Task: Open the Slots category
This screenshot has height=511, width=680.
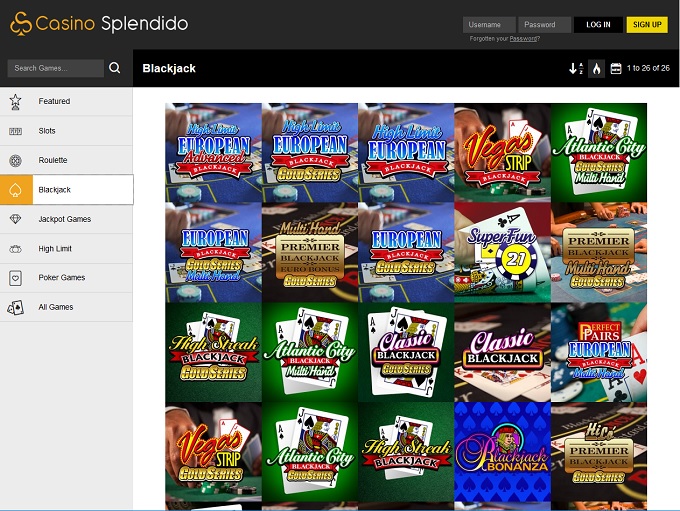Action: point(47,131)
